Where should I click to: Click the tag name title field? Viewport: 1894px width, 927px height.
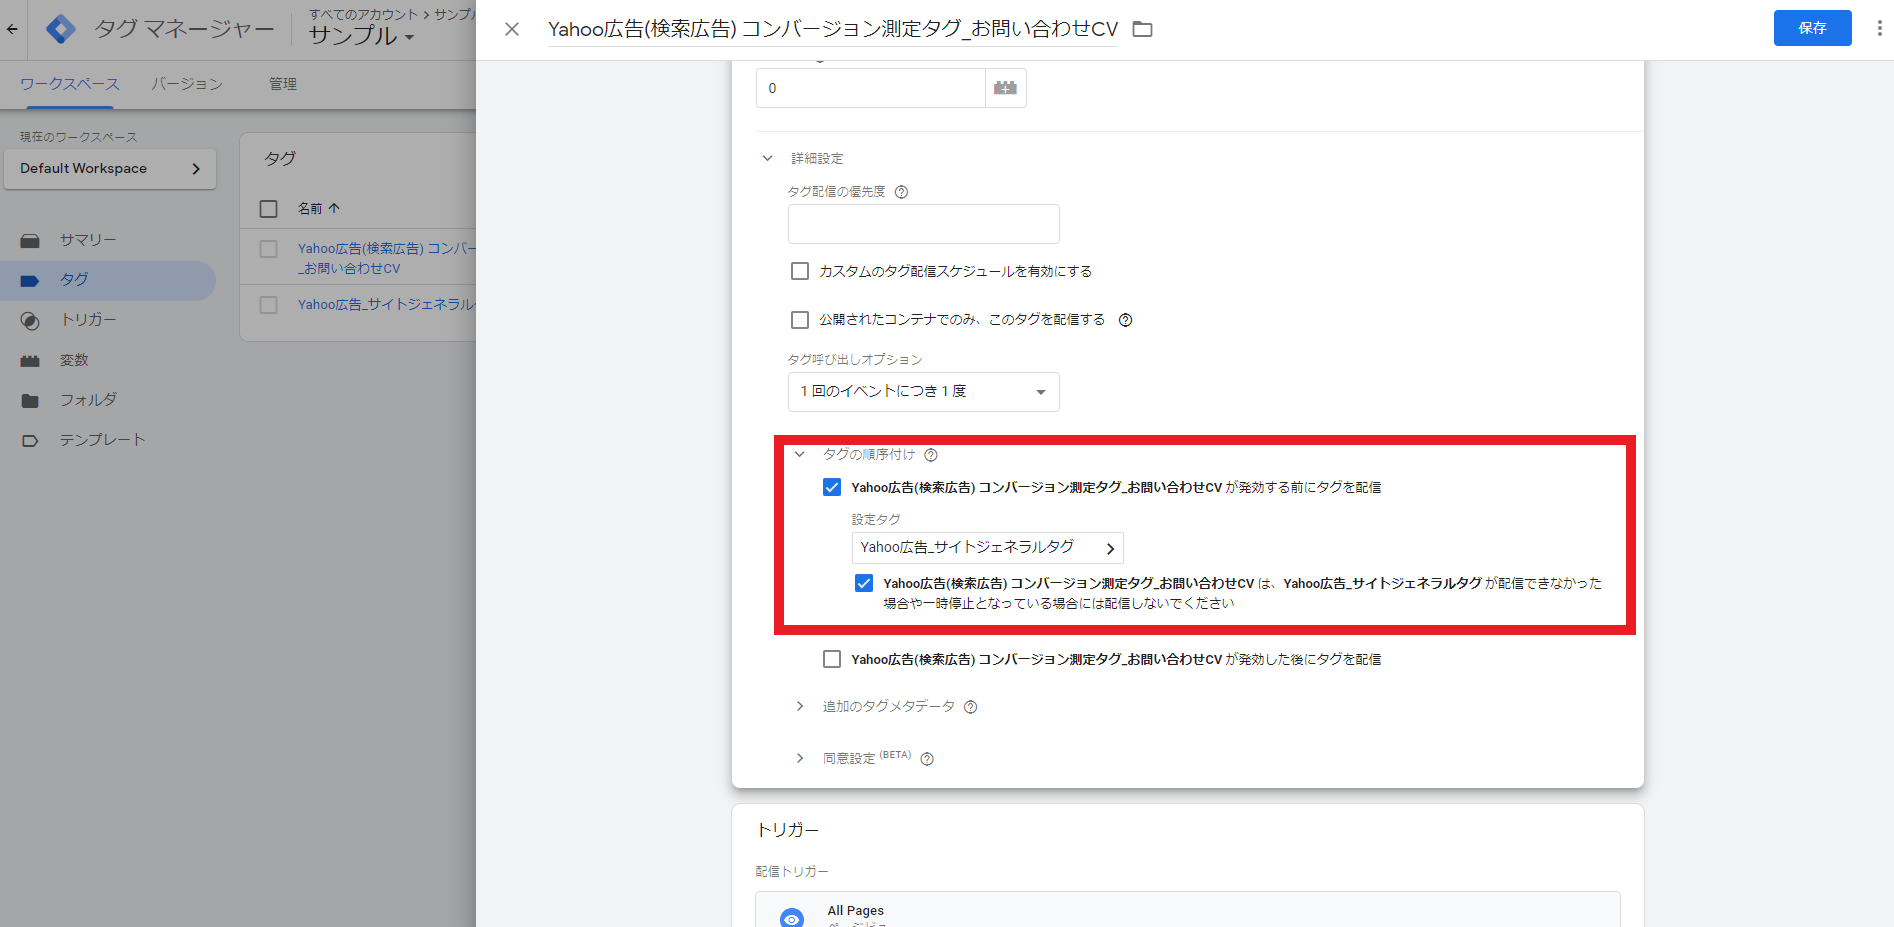[833, 30]
